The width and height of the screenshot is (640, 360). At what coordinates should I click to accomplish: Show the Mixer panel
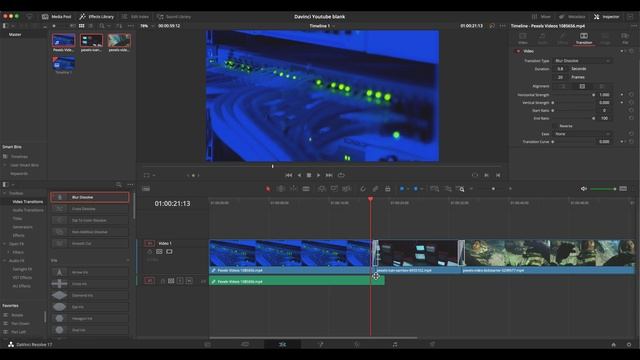click(x=541, y=17)
